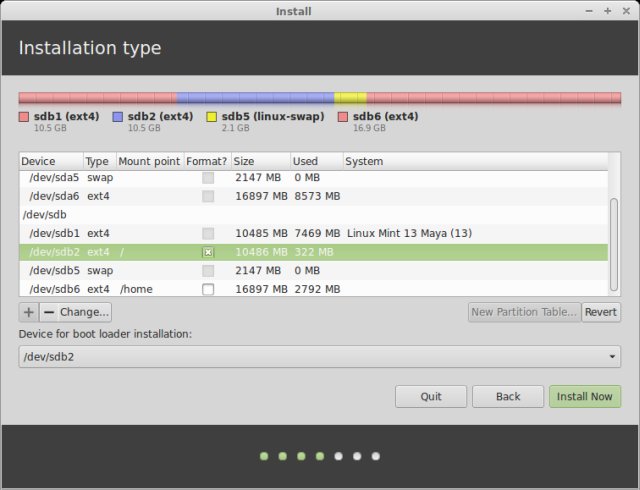640x490 pixels.
Task: Click the minus icon to remove partition
Action: (x=48, y=312)
